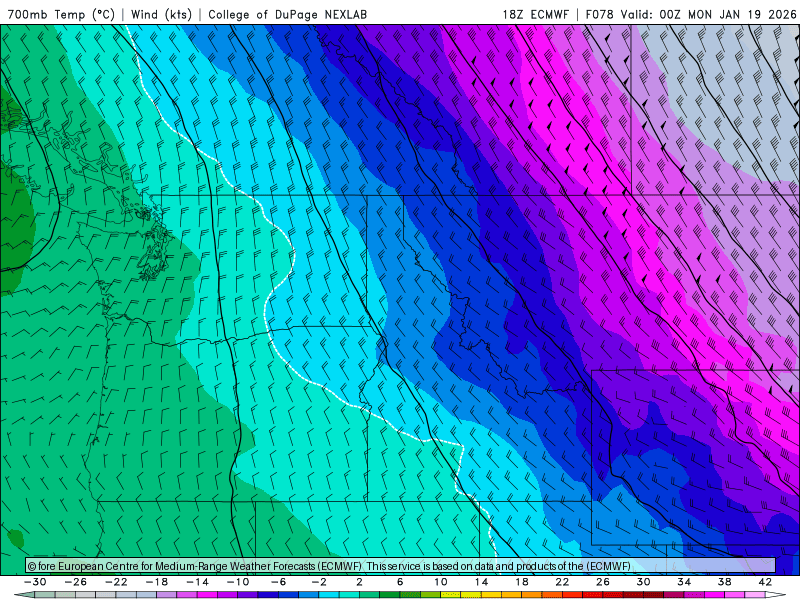Click 'Valid: 00Z MON JAN 19 2026' text
The image size is (800, 600).
point(708,15)
